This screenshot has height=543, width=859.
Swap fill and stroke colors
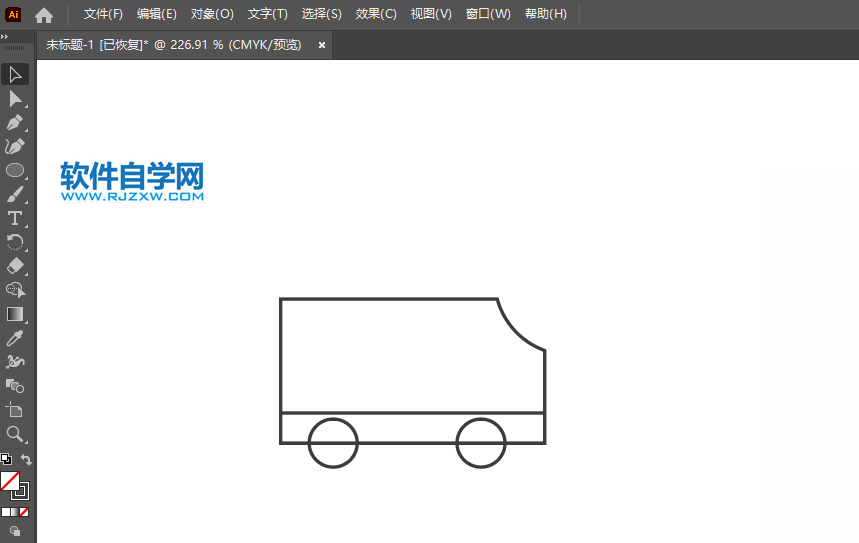tap(26, 459)
